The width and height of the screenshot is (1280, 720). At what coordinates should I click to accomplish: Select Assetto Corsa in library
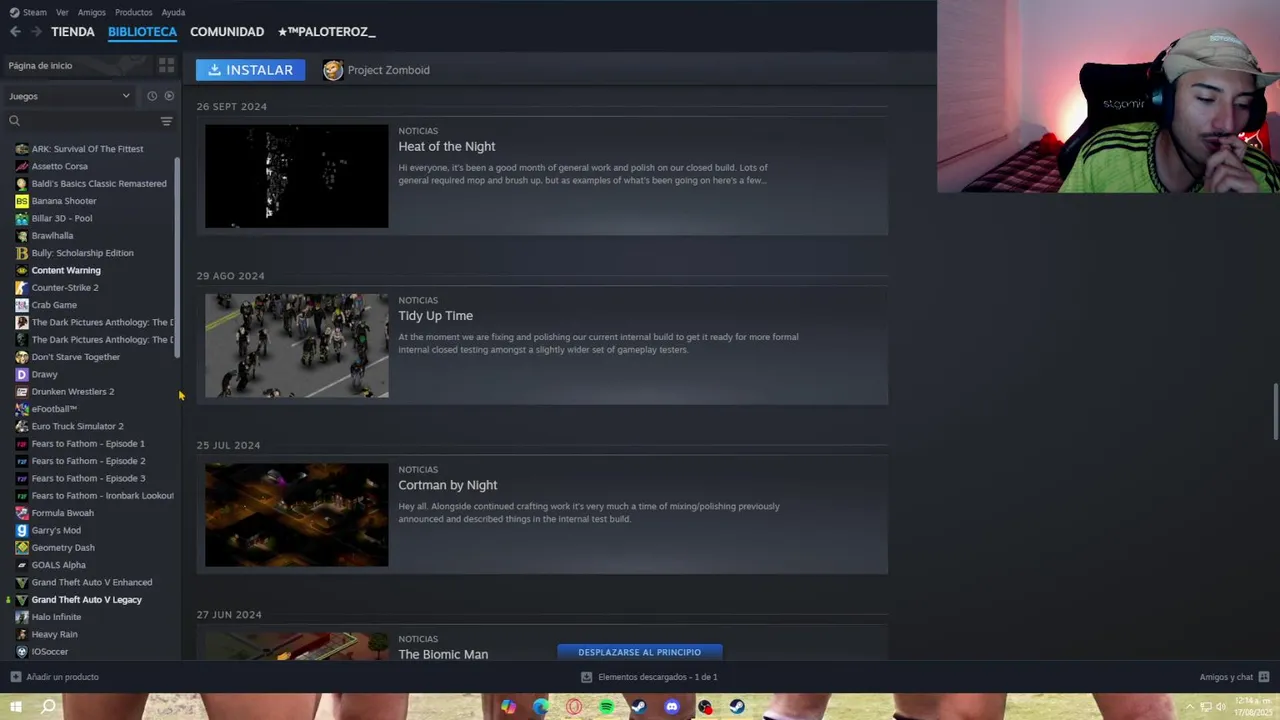[x=59, y=166]
